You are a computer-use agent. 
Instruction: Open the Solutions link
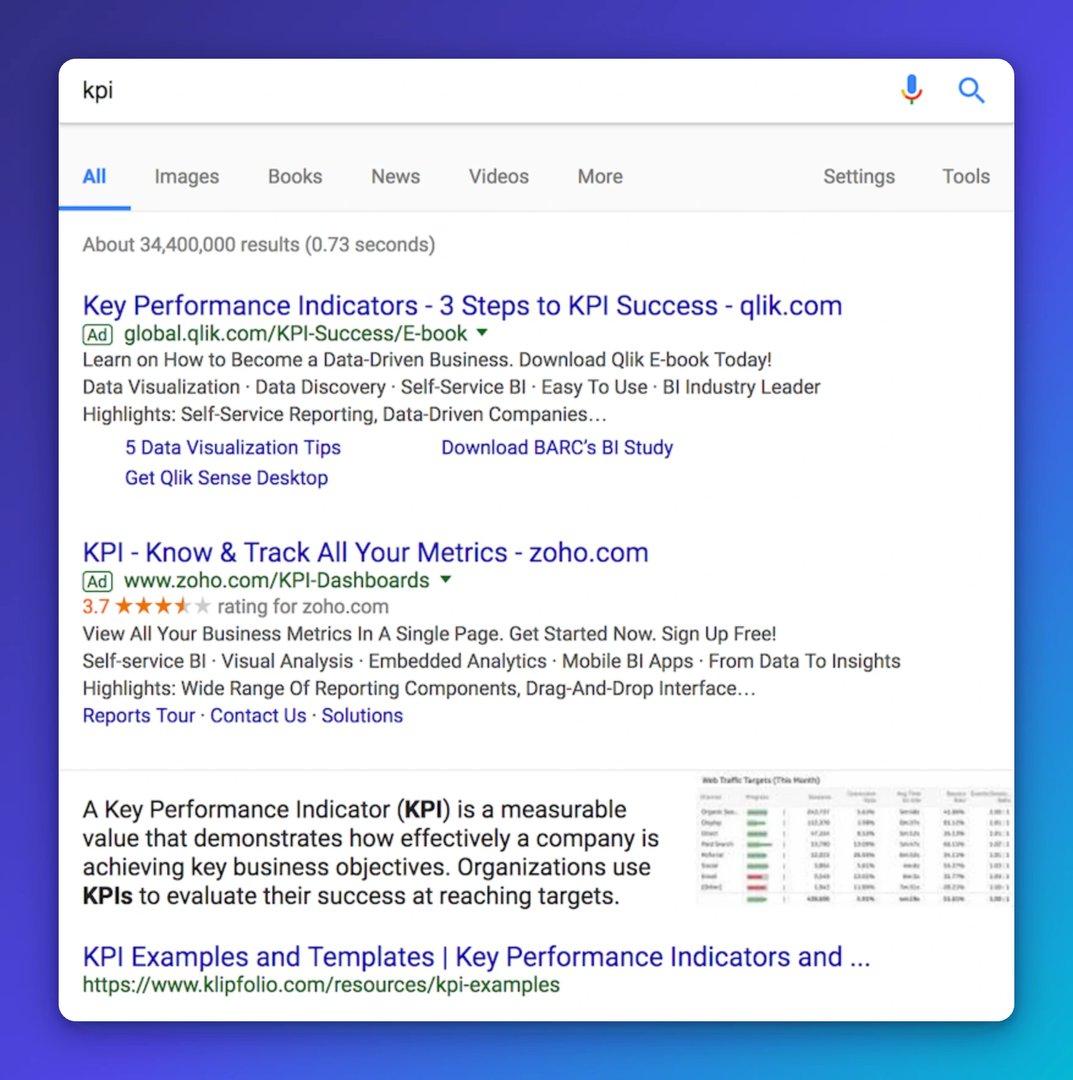[x=362, y=716]
